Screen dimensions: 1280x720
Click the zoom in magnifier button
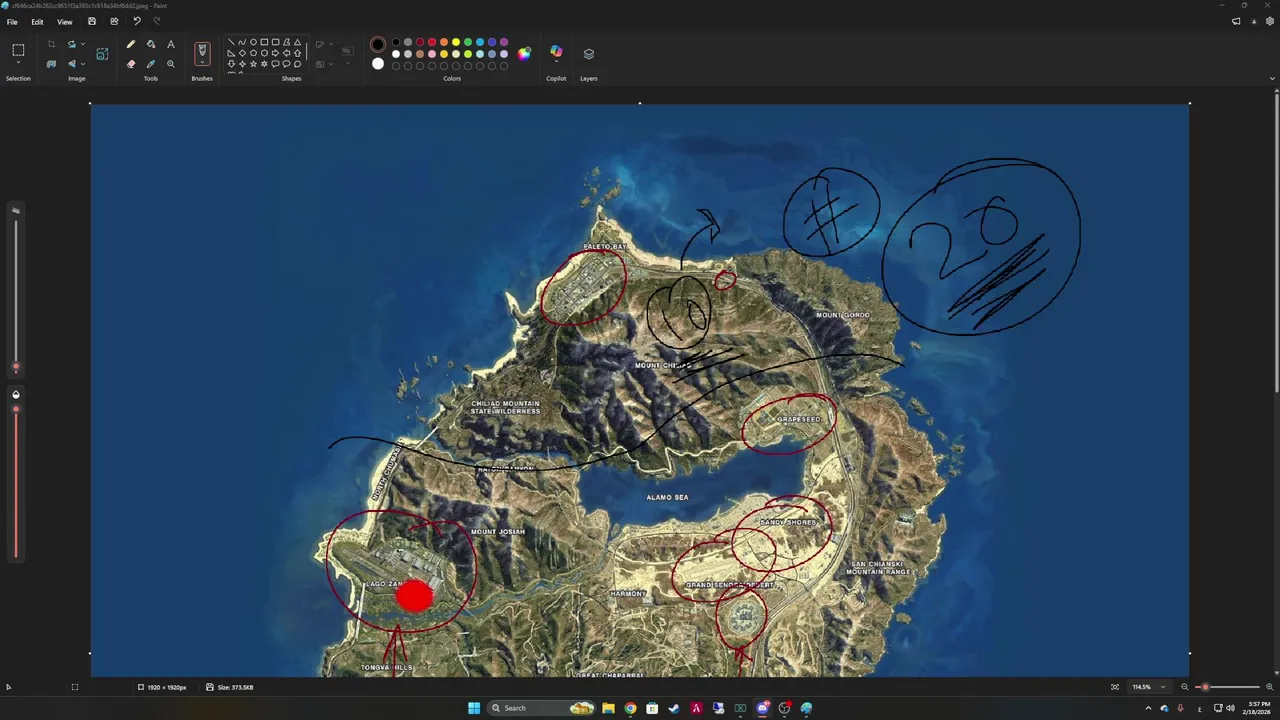[x=1270, y=687]
